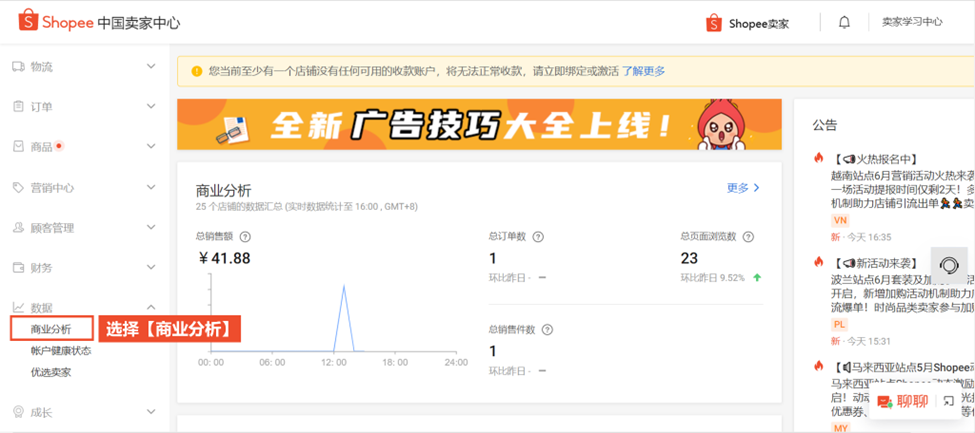
Task: Click the Shopee logo in header
Action: click(x=56, y=22)
